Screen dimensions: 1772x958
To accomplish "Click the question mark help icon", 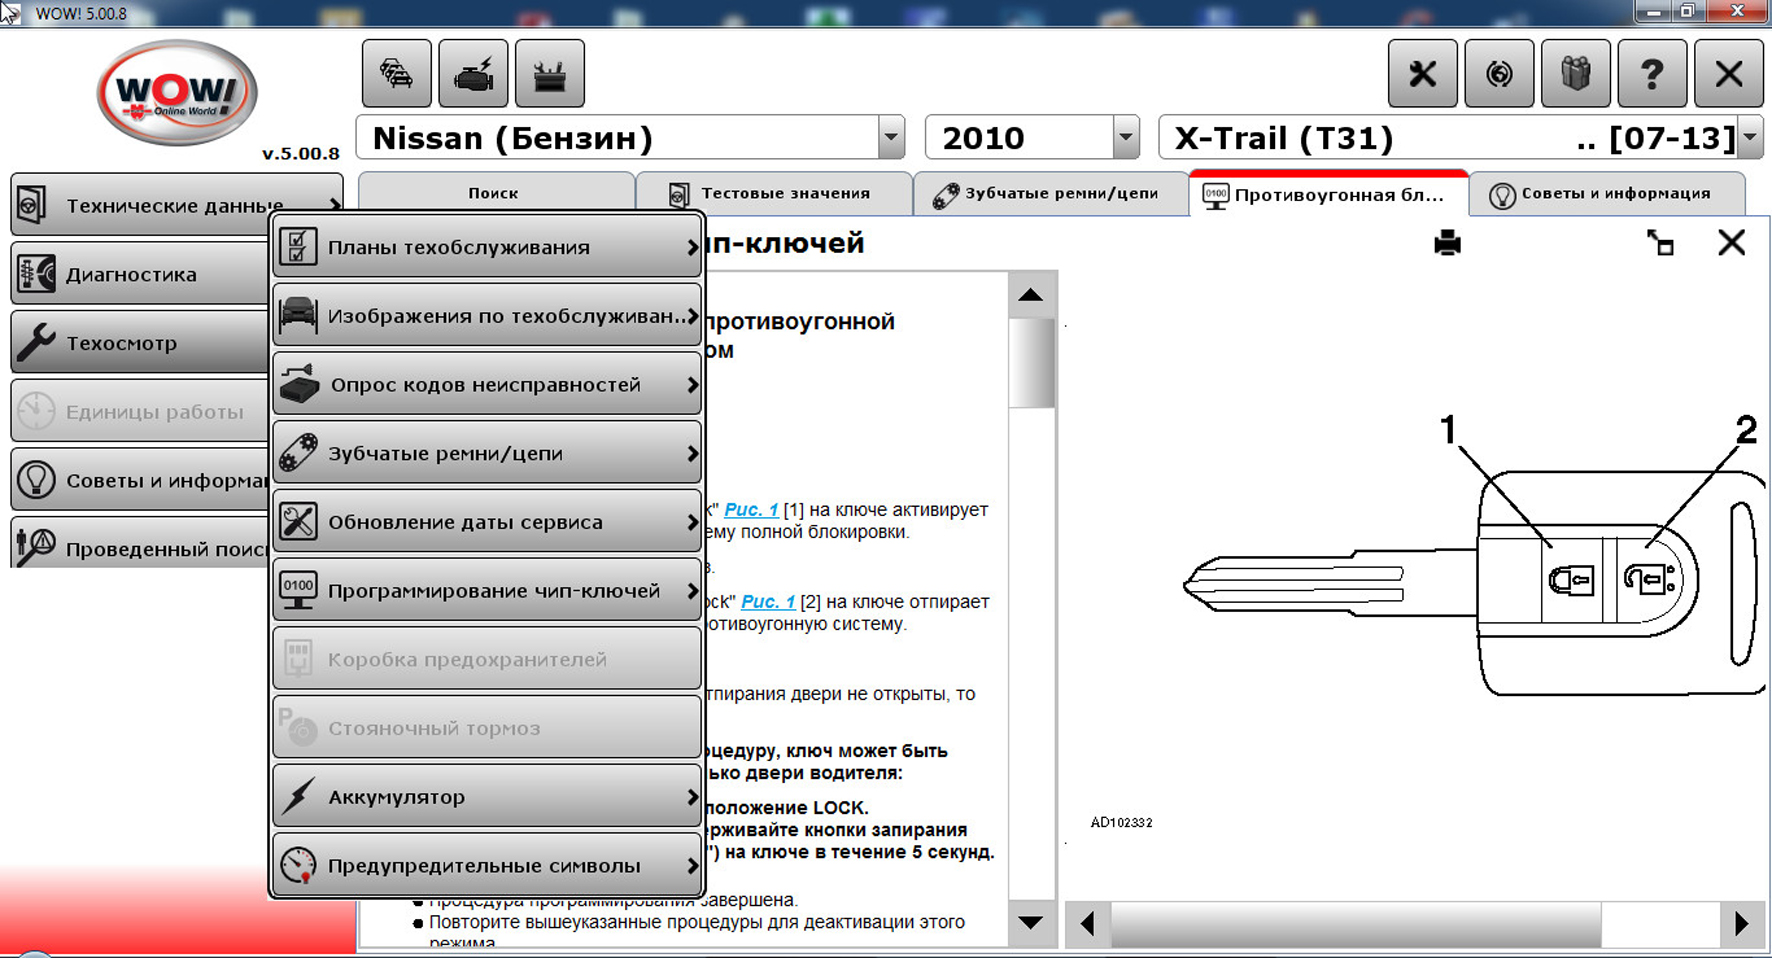I will click(1651, 73).
